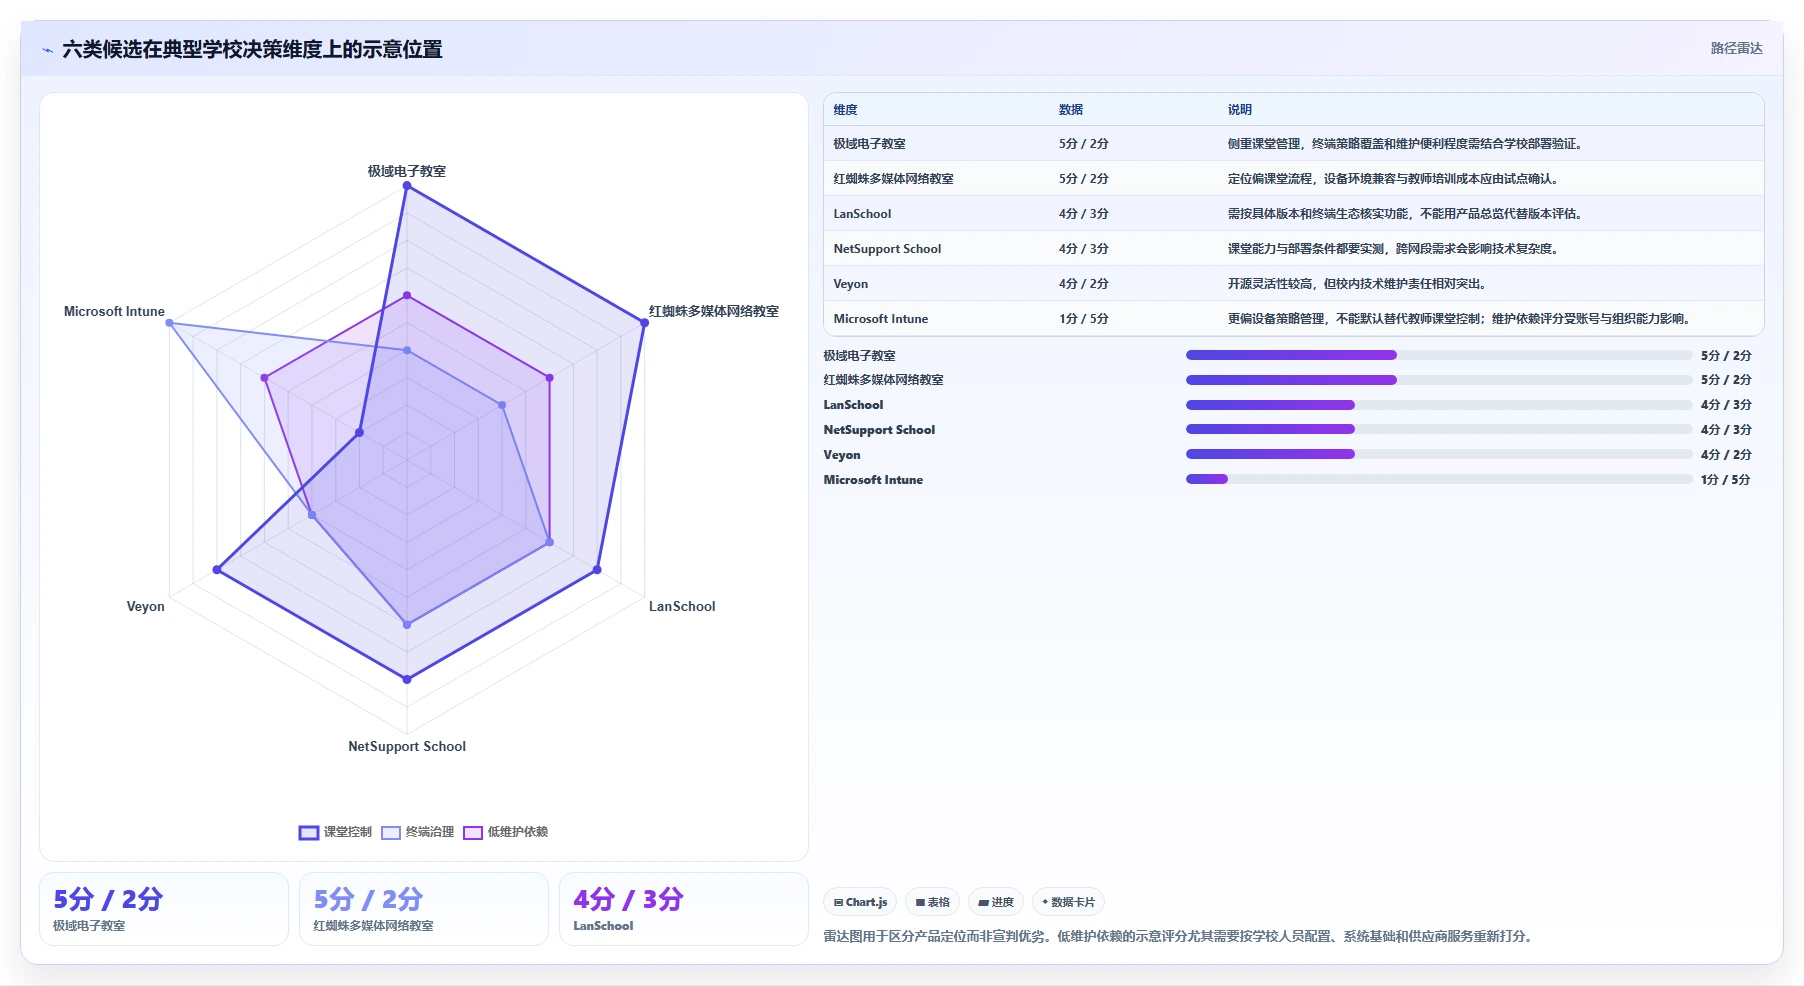
Task: Click the description starting 定位偏课堂流程
Action: pos(1394,179)
